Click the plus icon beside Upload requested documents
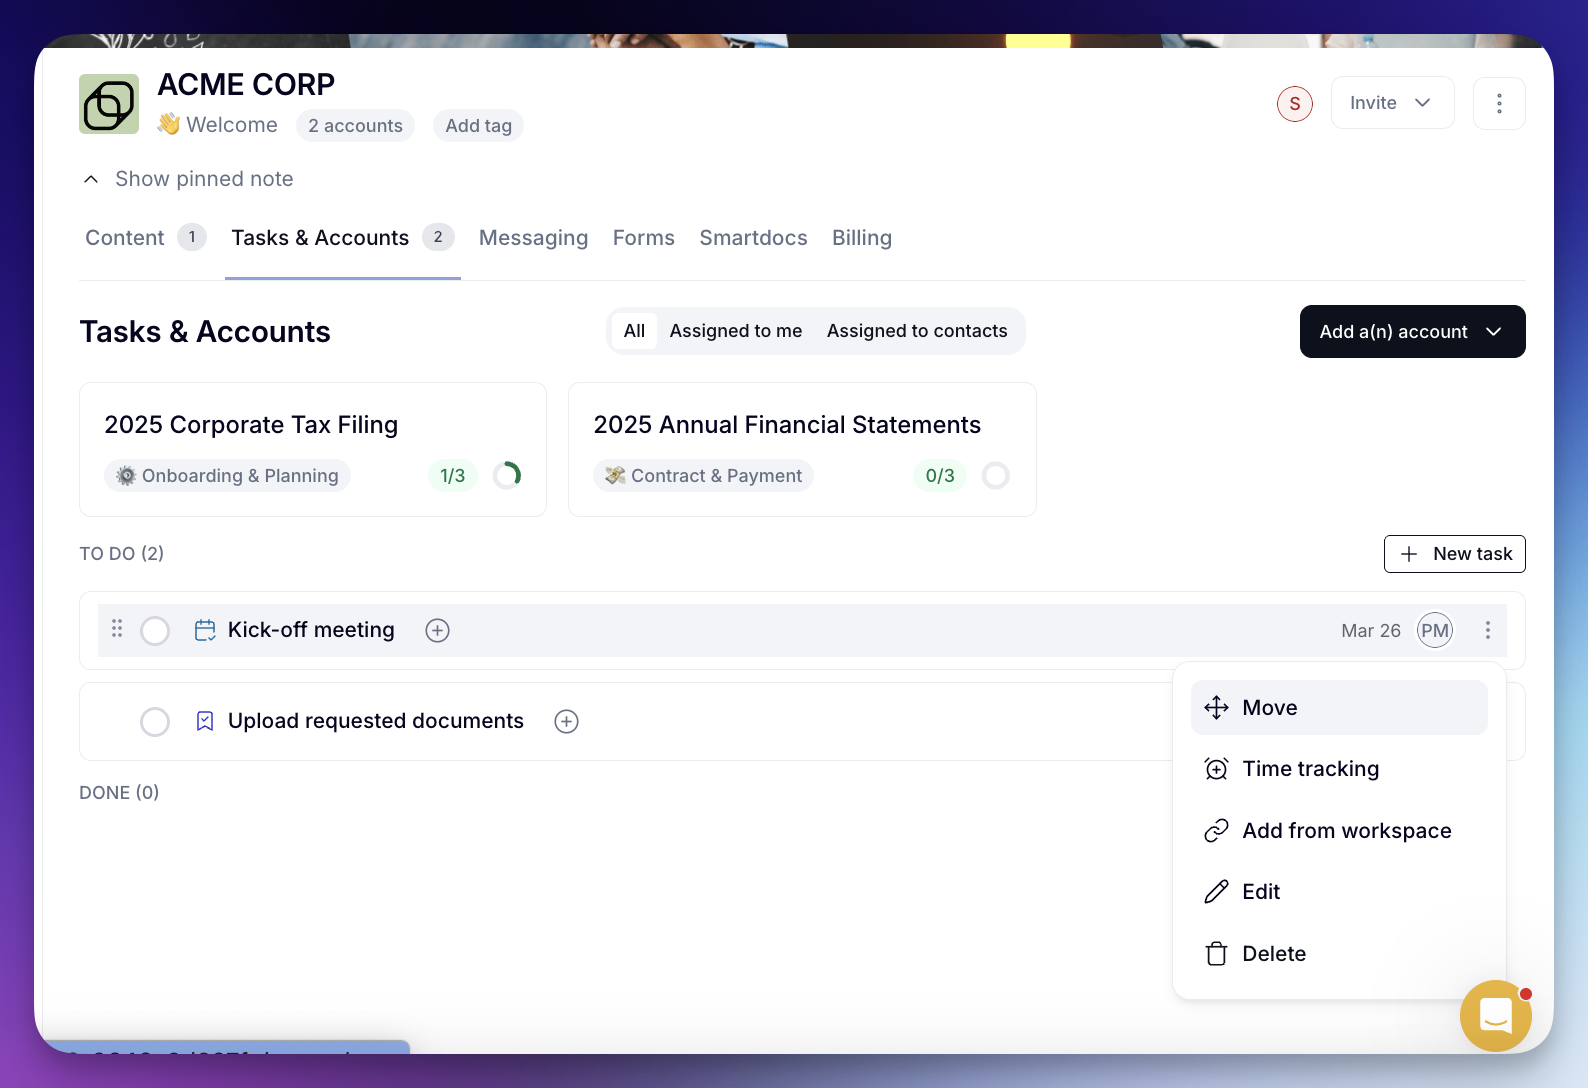The image size is (1588, 1088). tap(566, 722)
